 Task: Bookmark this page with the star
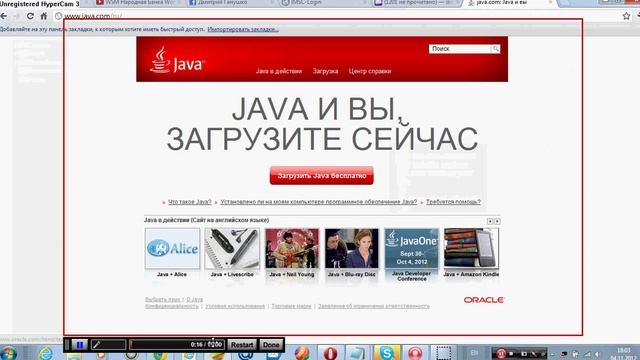pos(627,16)
